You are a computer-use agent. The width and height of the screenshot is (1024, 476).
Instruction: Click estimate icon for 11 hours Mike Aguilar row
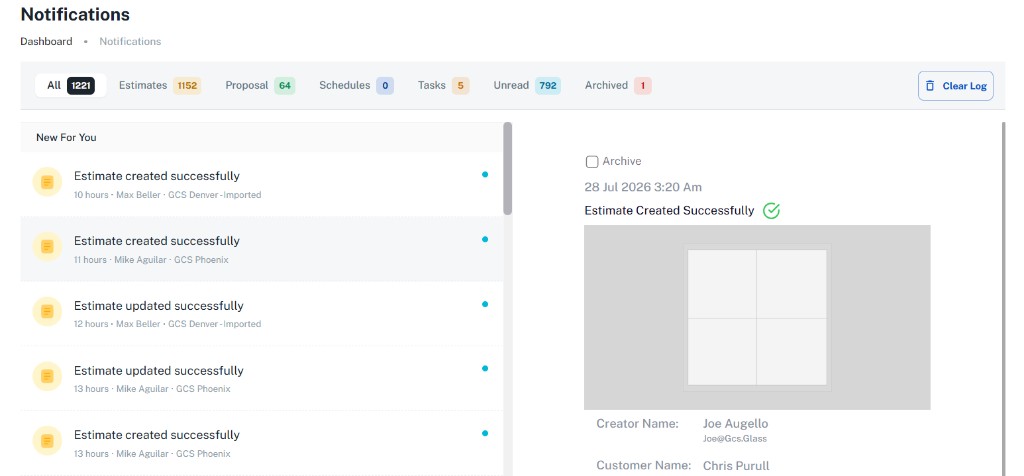[47, 247]
